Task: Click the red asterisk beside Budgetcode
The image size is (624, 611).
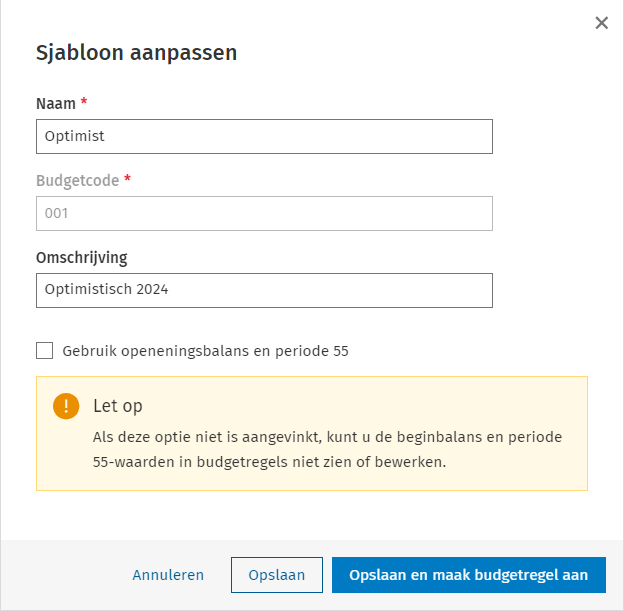Action: click(x=127, y=180)
